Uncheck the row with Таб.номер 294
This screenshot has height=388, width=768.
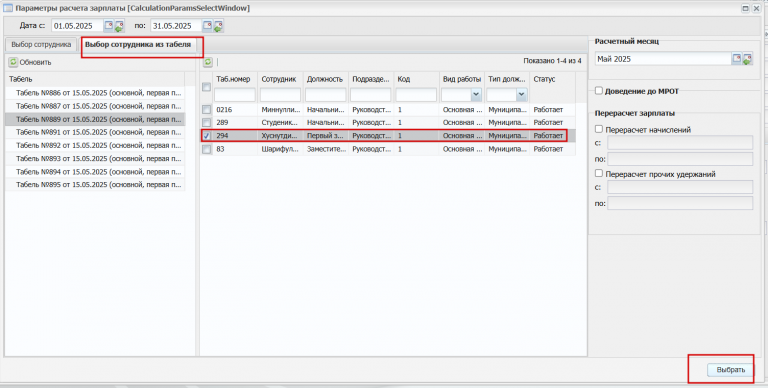pyautogui.click(x=207, y=136)
